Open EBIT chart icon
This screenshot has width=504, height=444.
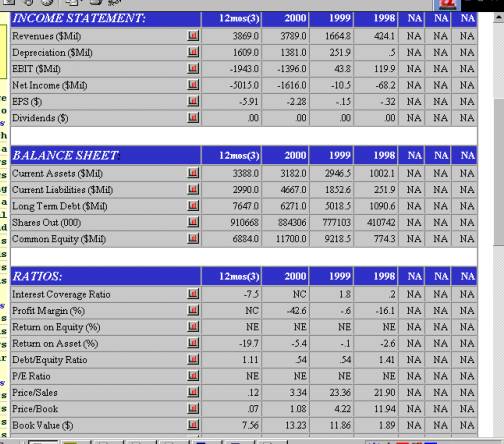point(193,68)
